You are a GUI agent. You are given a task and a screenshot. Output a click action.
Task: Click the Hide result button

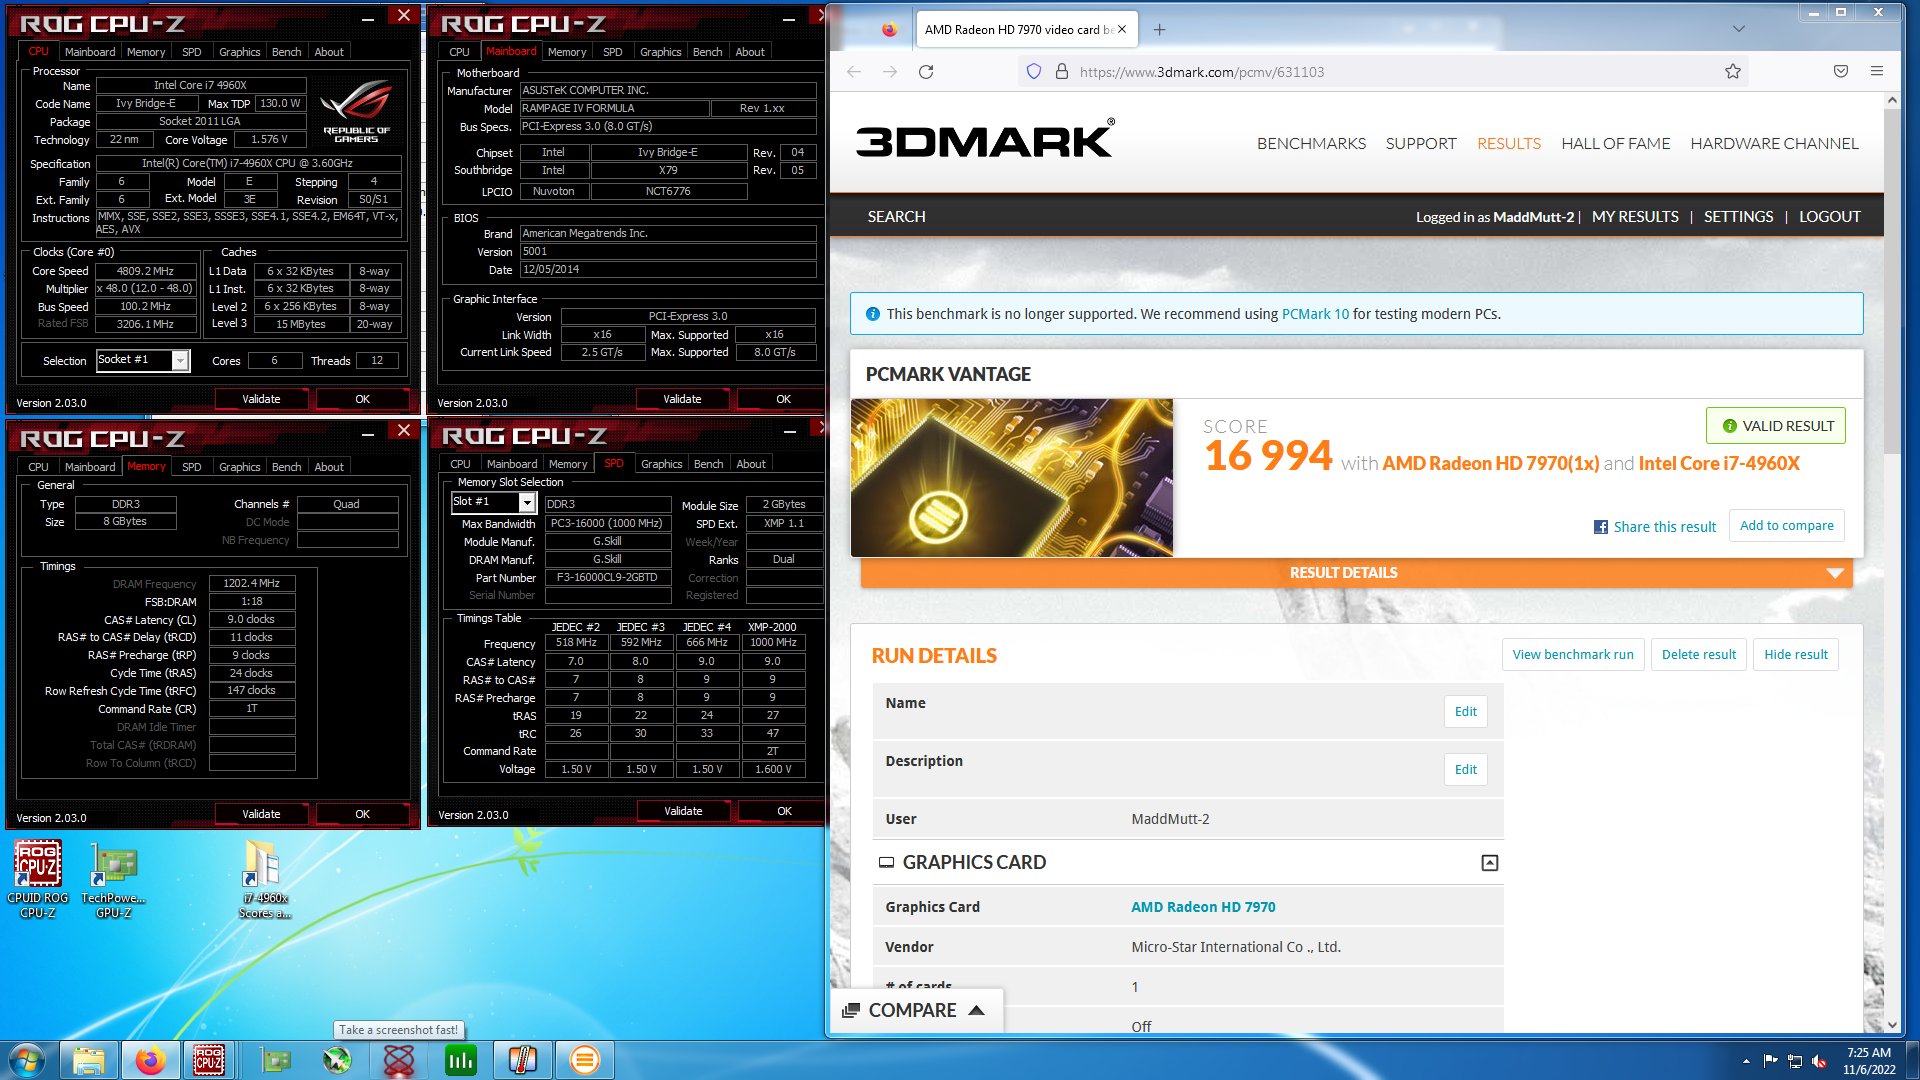[1796, 655]
